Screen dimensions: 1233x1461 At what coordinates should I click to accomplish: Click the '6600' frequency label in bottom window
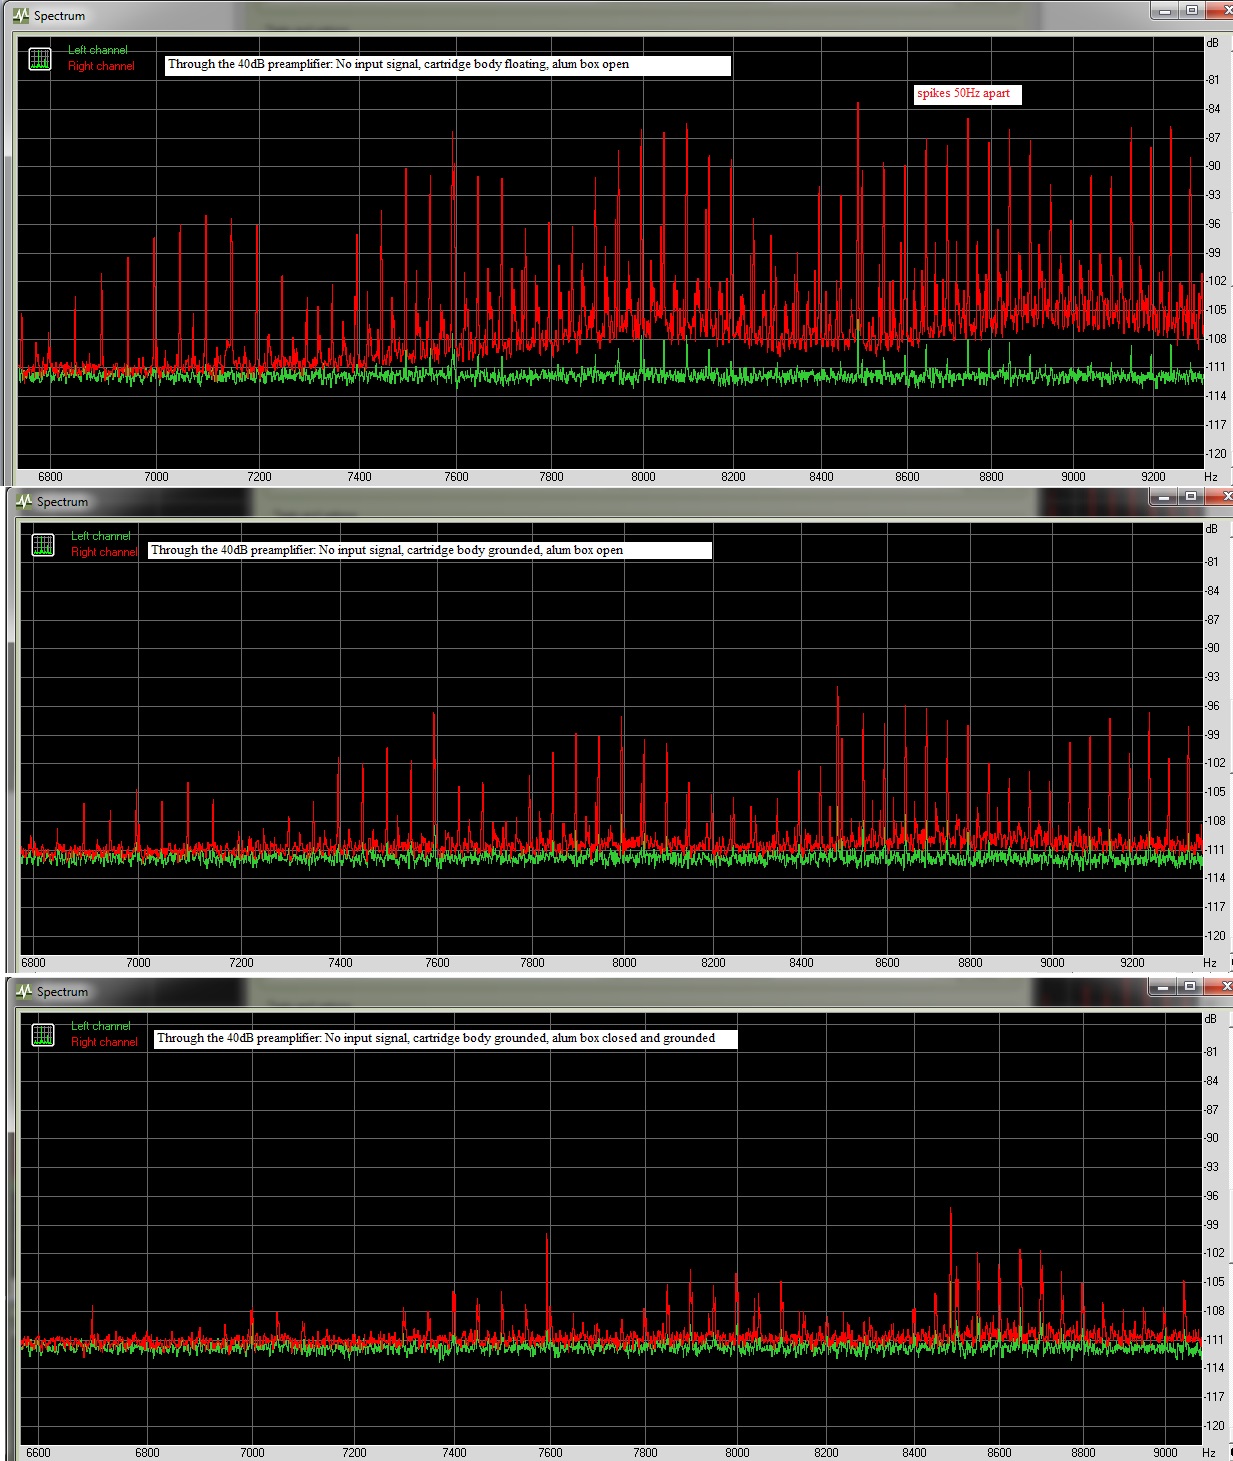tap(38, 1453)
